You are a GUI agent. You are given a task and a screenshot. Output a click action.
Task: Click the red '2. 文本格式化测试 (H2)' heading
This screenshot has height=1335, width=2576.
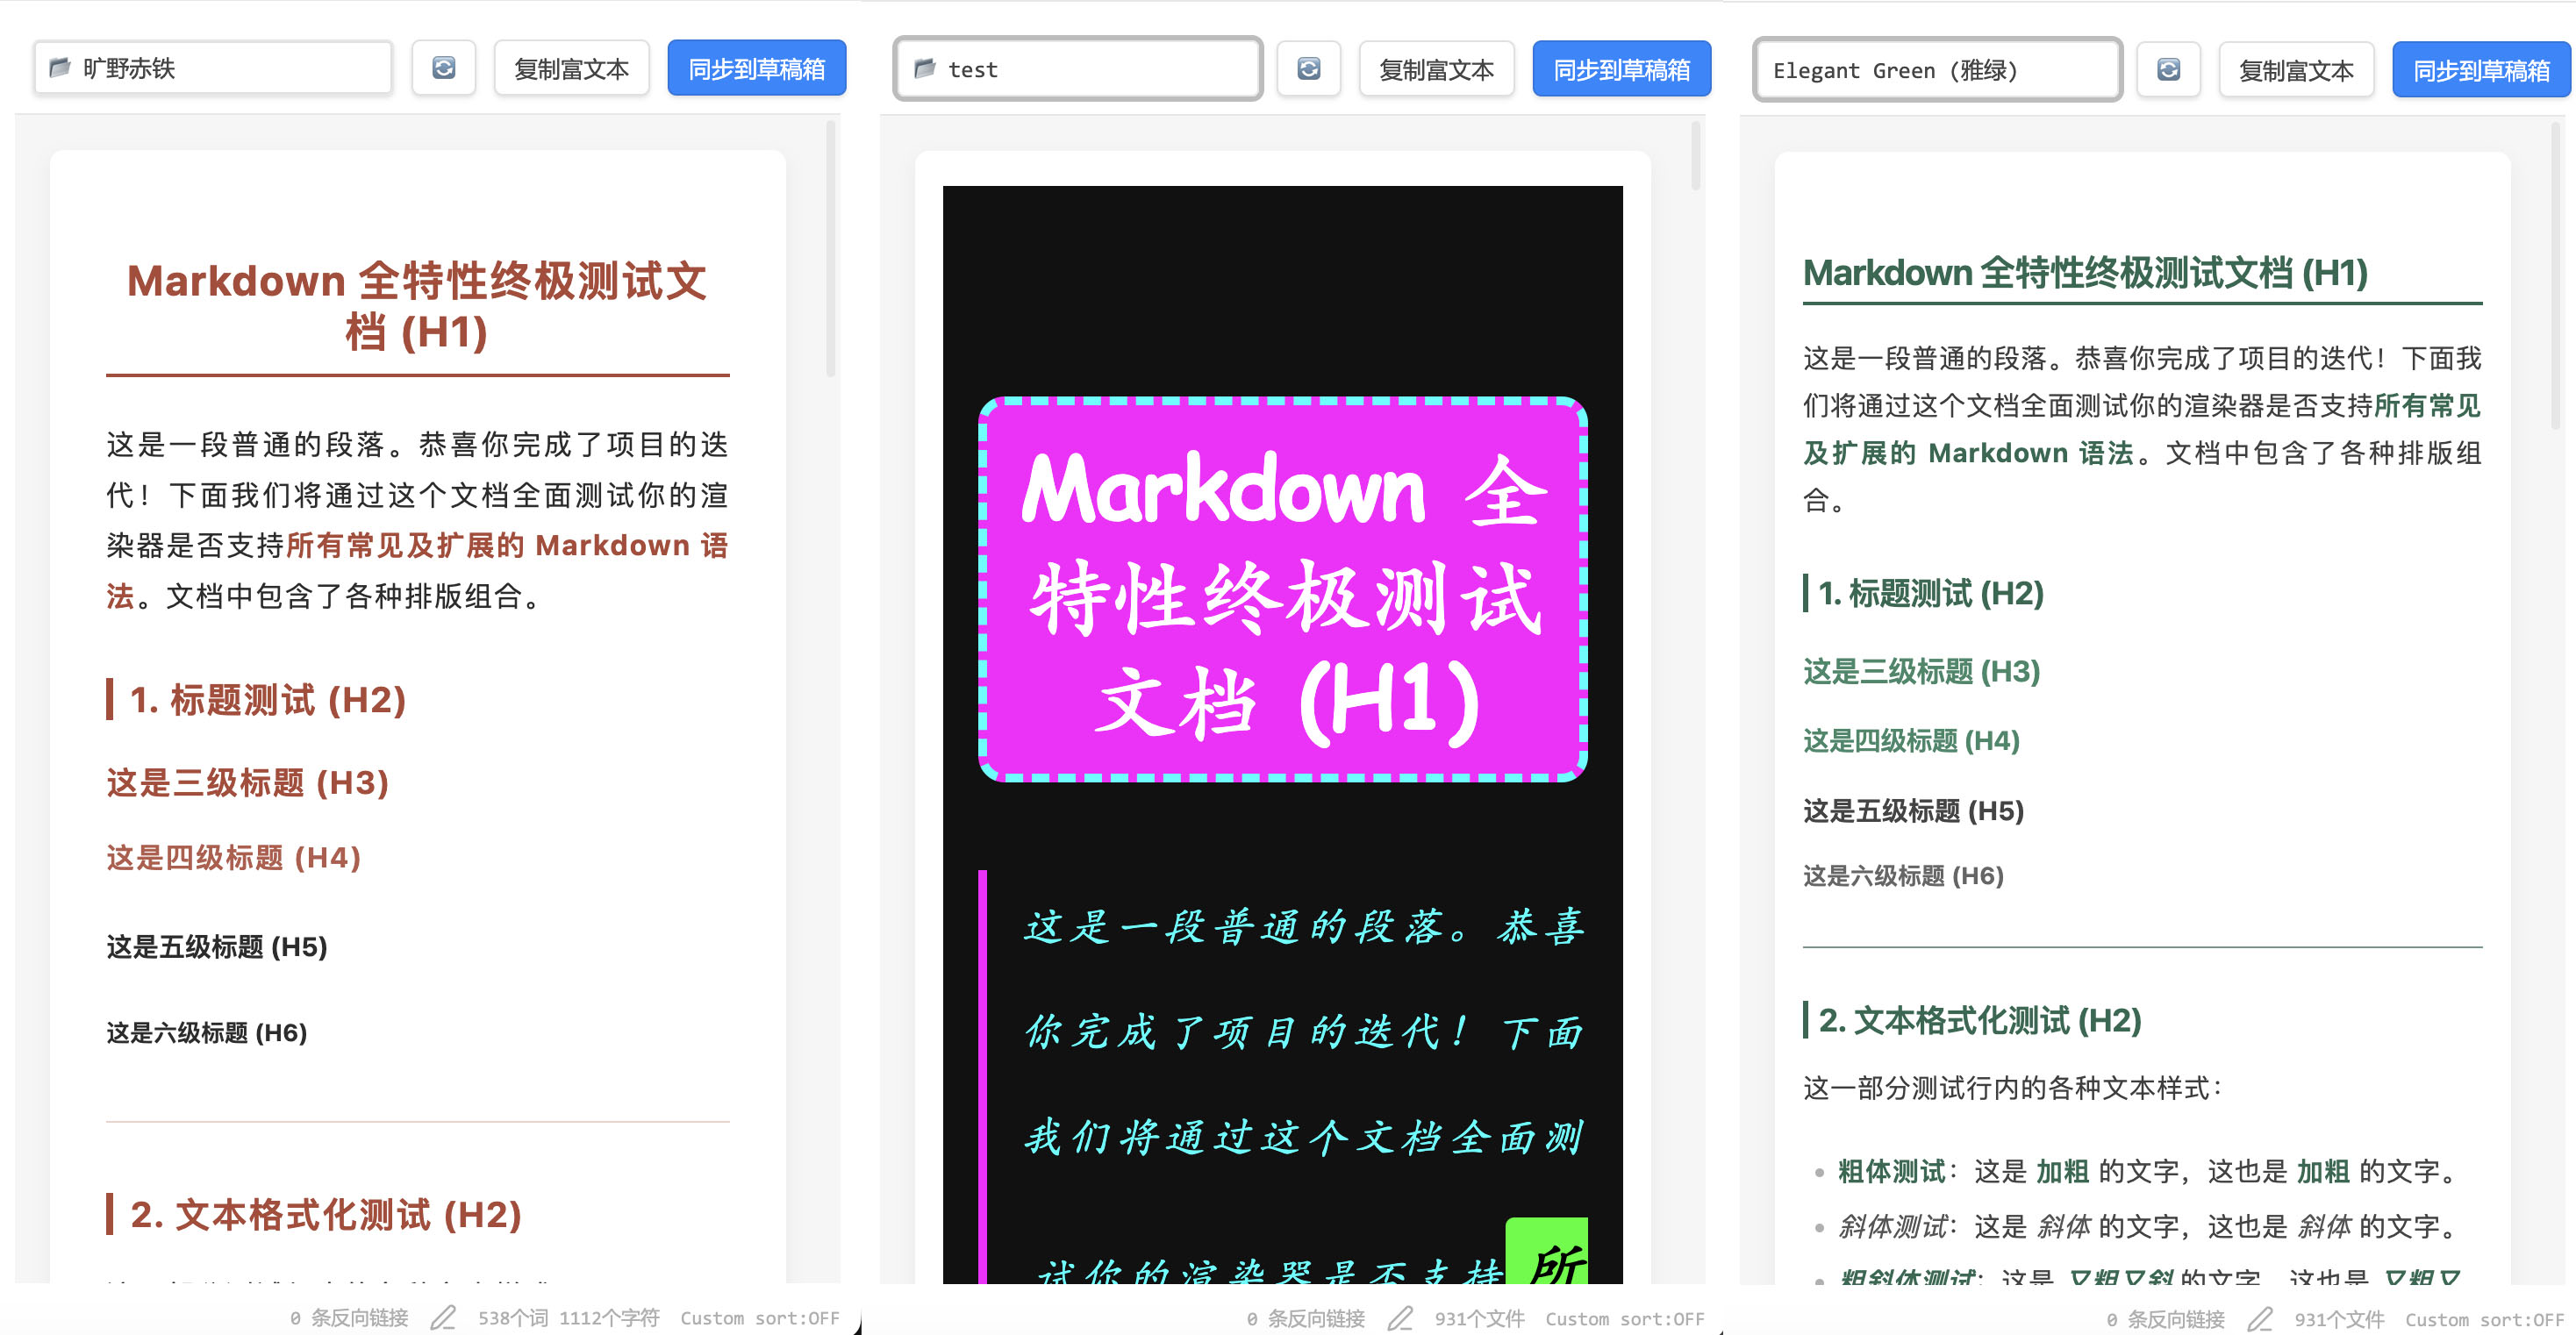(x=326, y=1214)
